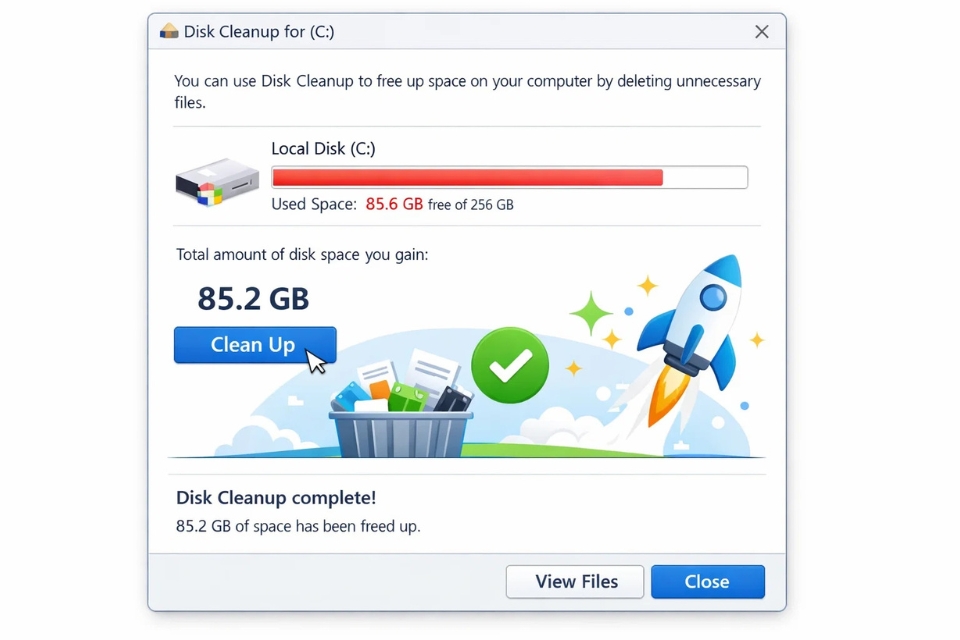Select the Local Disk (C:) drive icon
The image size is (960, 640).
[x=216, y=180]
